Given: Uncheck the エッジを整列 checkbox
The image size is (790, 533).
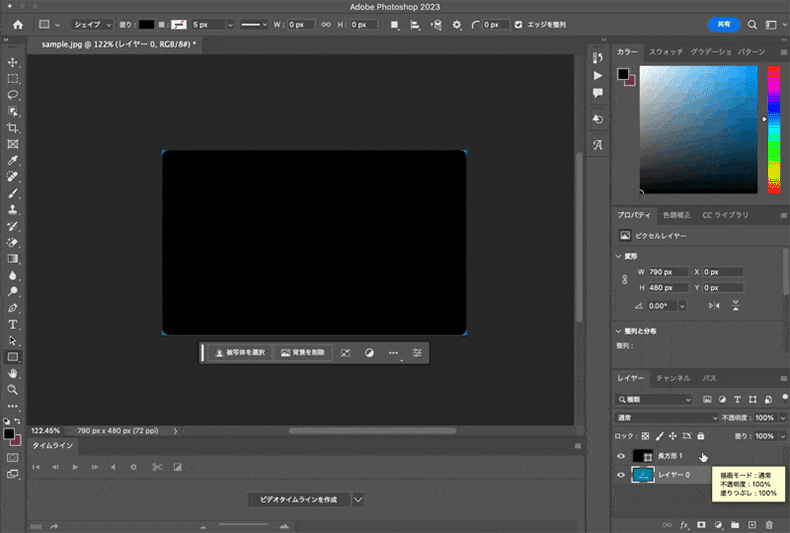Looking at the screenshot, I should 518,24.
